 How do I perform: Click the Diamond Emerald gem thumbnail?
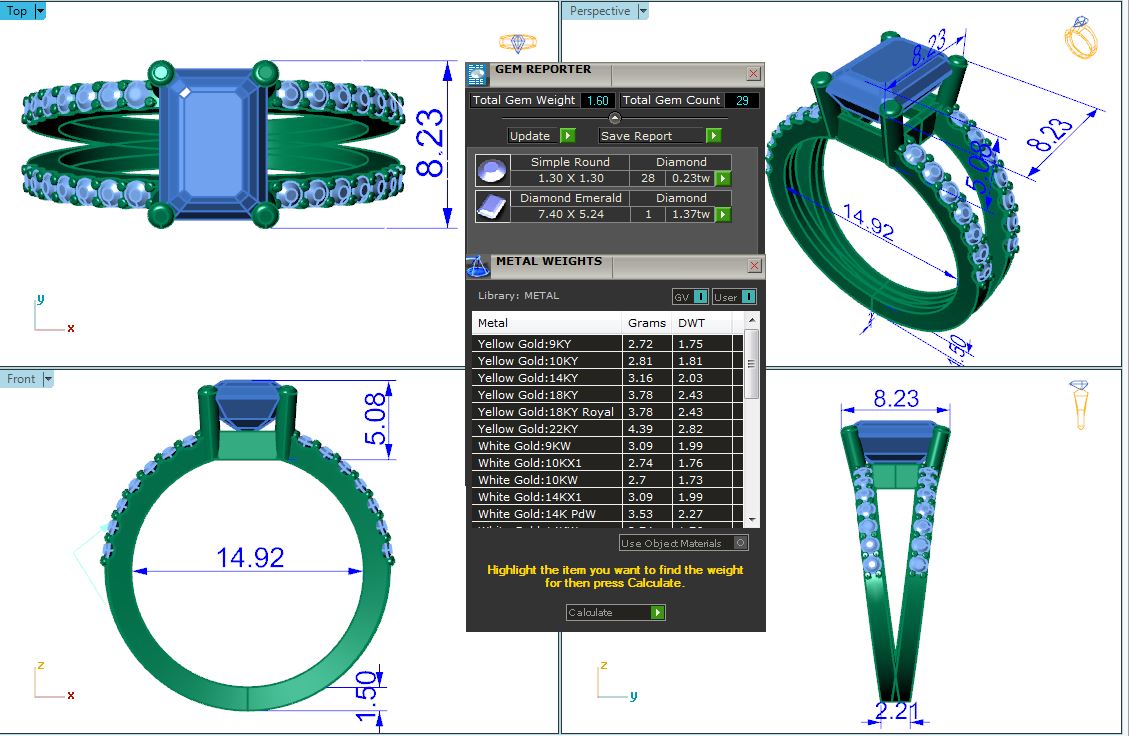[x=489, y=207]
